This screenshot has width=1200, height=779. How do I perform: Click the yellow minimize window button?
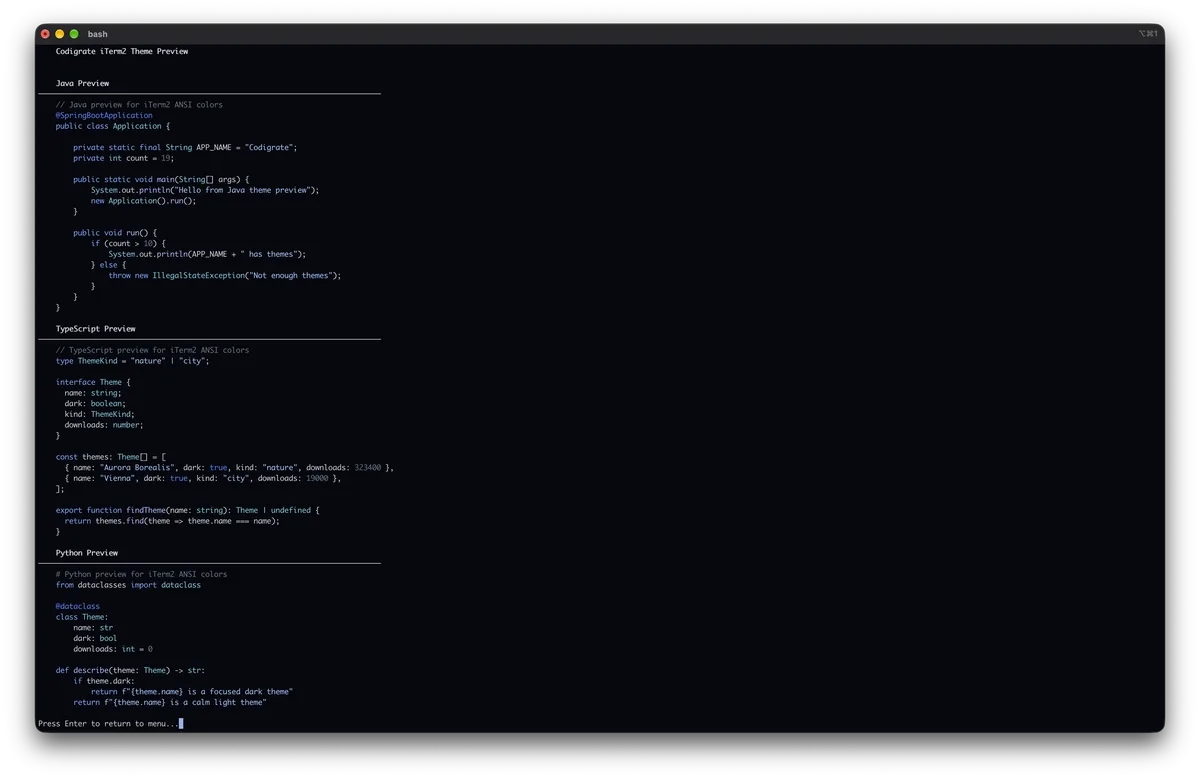(59, 34)
